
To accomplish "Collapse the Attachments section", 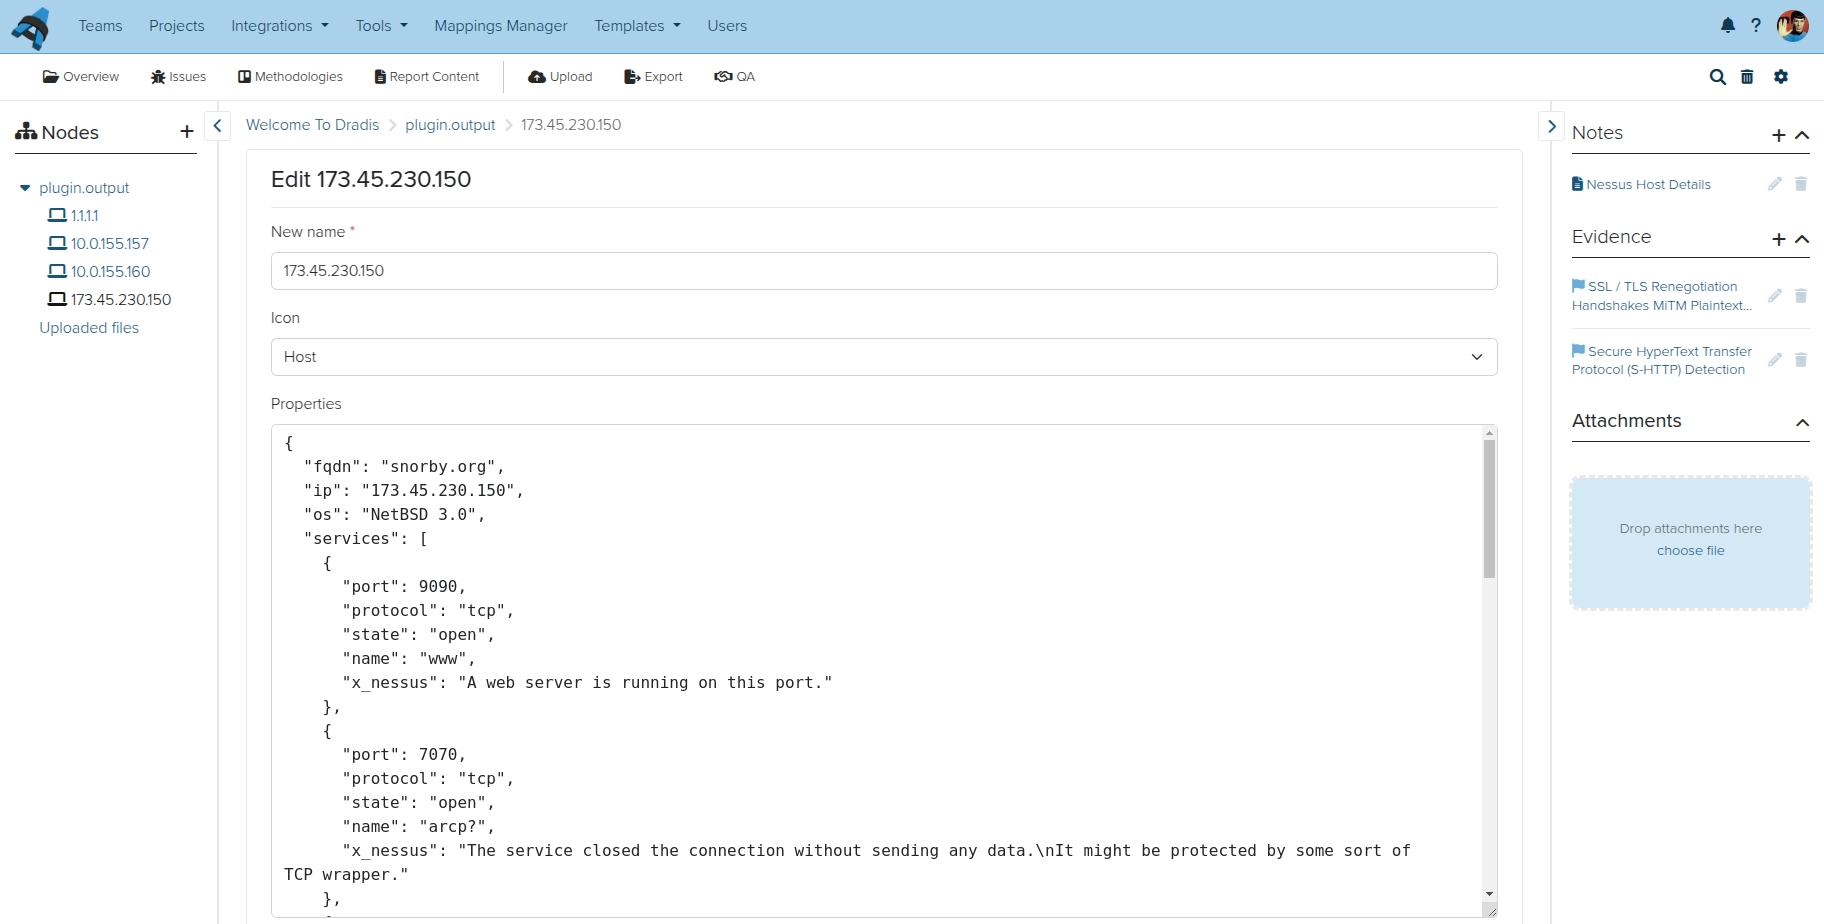I will point(1802,423).
